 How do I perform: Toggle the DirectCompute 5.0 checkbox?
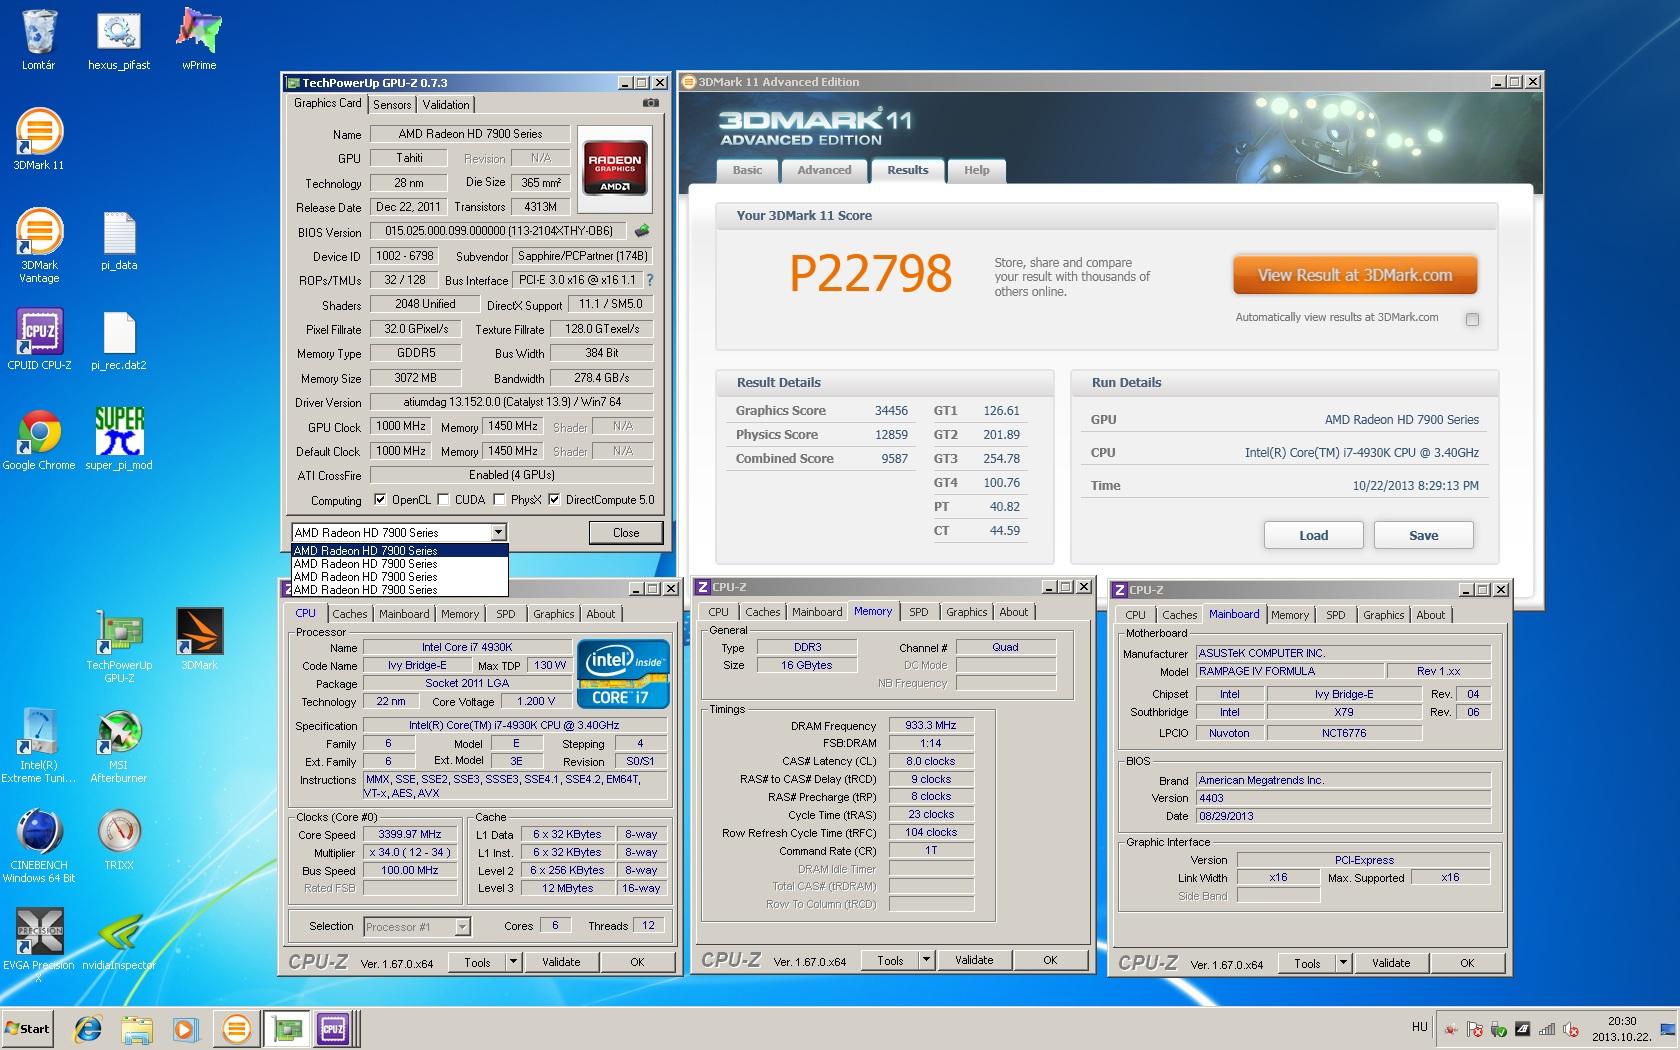[x=554, y=500]
